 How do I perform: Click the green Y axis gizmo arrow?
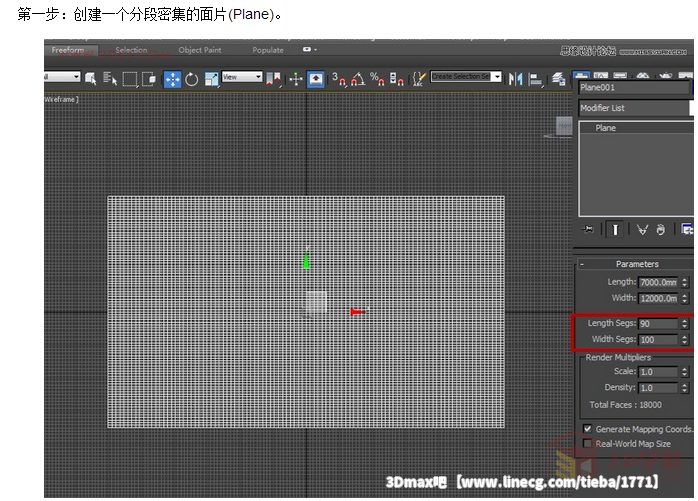click(x=306, y=261)
